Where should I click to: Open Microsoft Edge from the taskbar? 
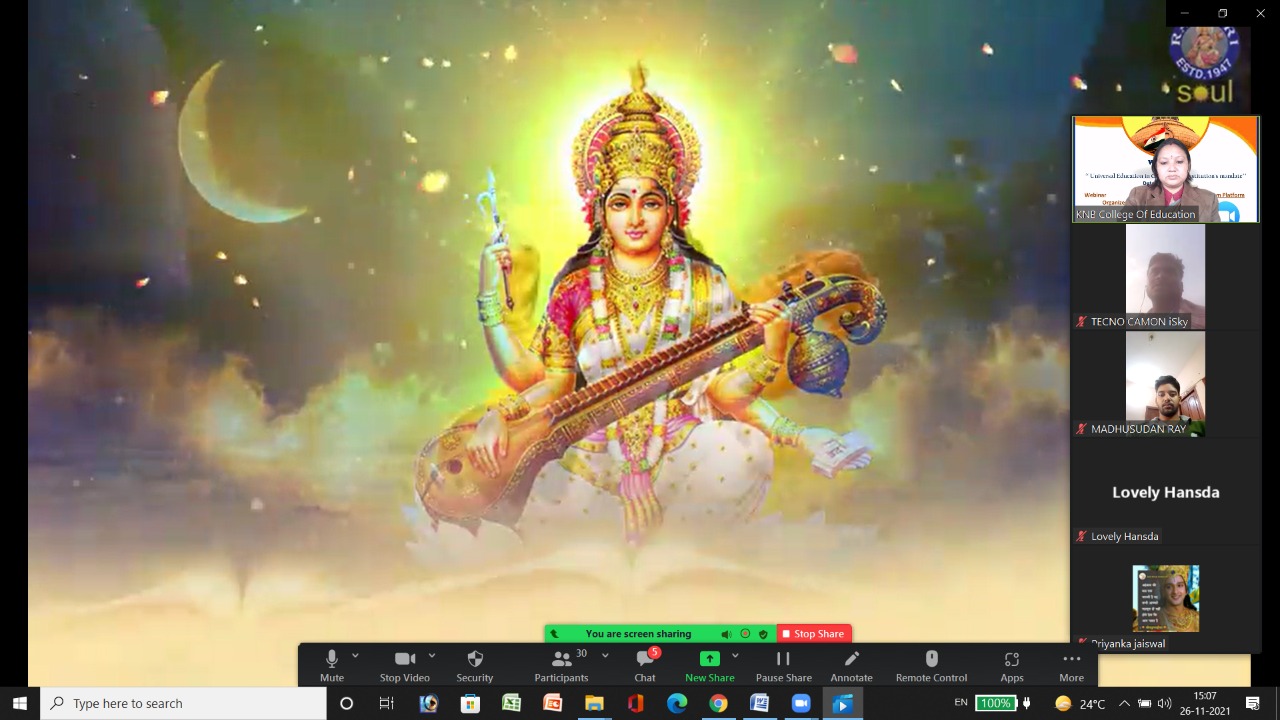tap(677, 704)
